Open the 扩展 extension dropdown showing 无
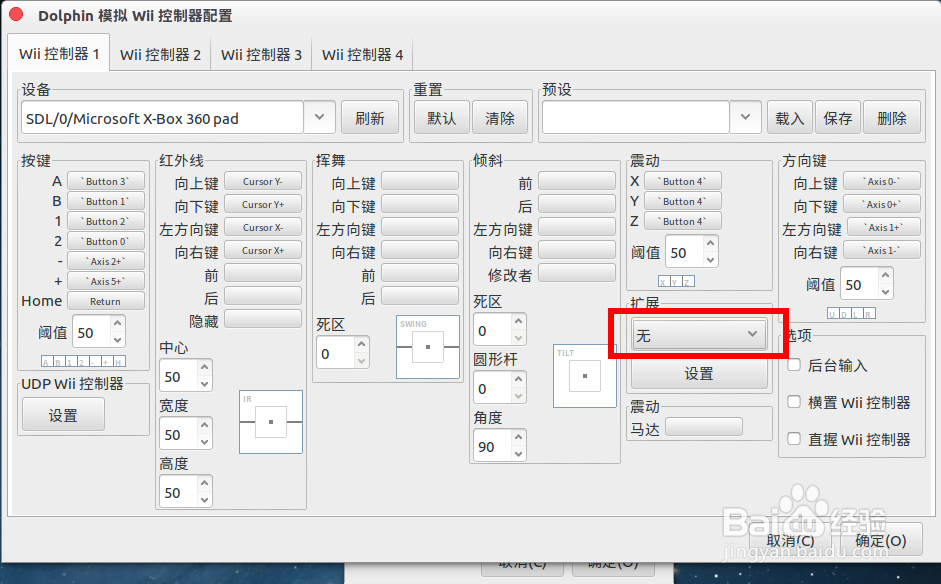This screenshot has width=941, height=584. [699, 335]
